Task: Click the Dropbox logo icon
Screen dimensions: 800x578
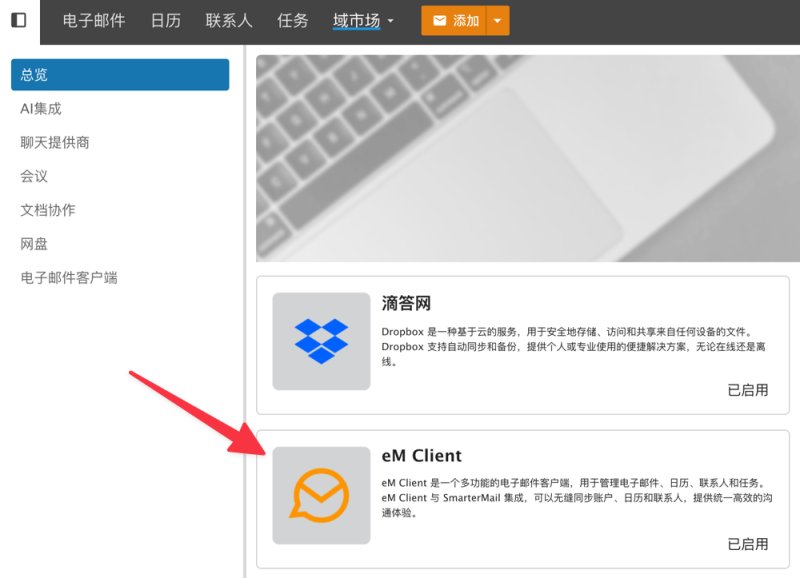Action: coord(321,341)
